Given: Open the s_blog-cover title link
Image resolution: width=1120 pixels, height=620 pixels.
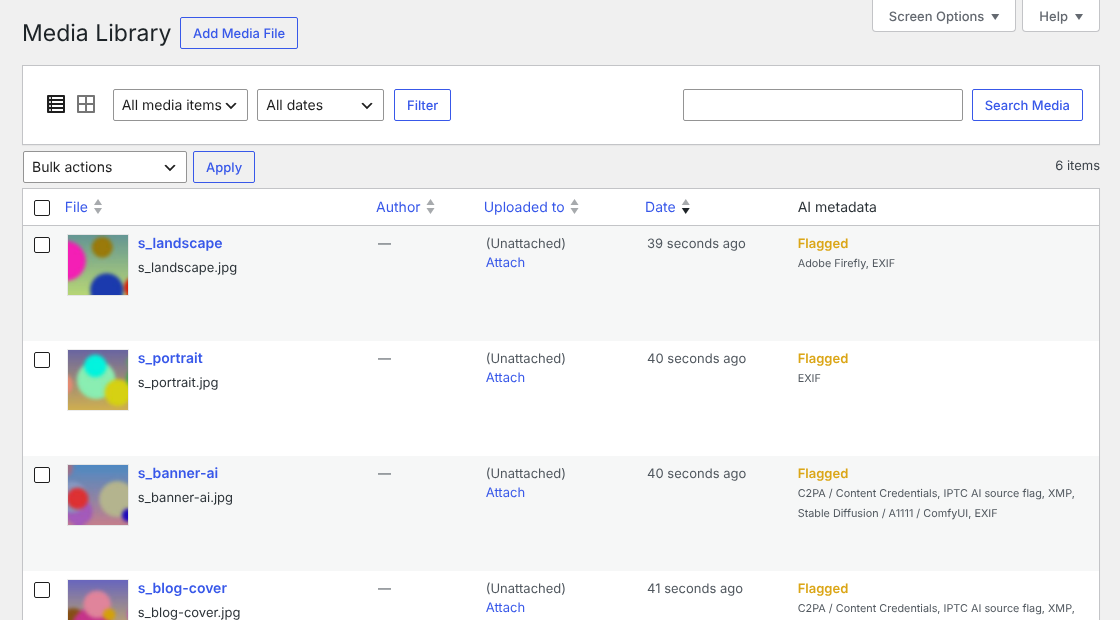Looking at the screenshot, I should coord(182,589).
